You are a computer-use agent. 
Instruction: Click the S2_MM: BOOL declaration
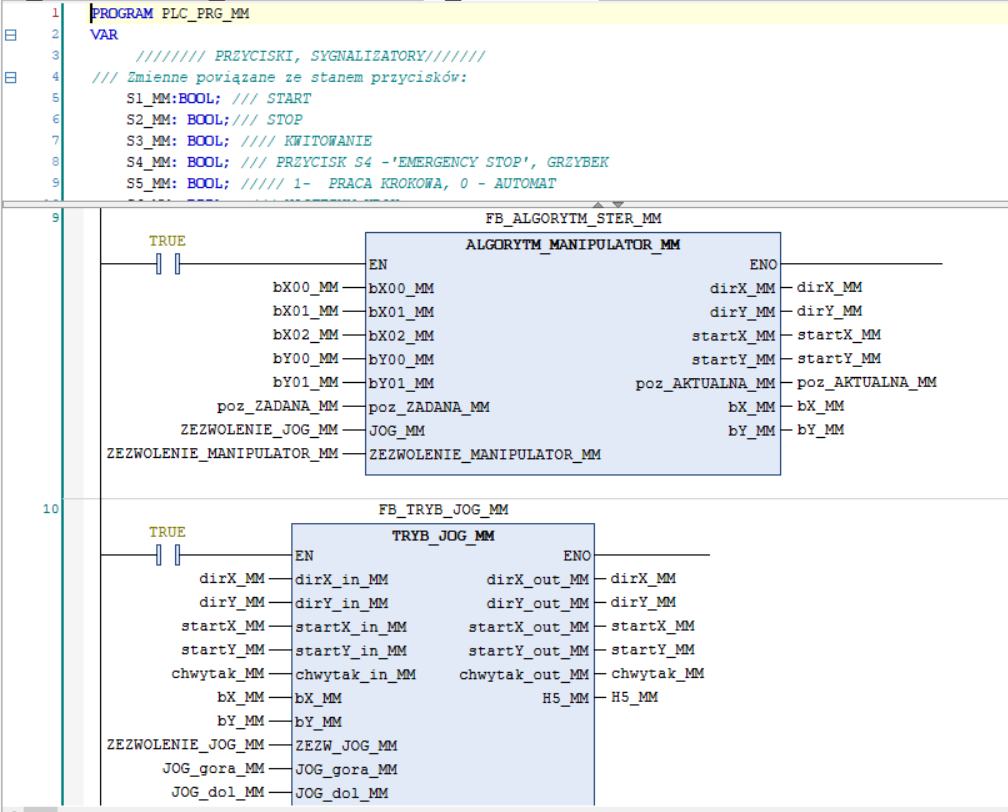[x=178, y=120]
